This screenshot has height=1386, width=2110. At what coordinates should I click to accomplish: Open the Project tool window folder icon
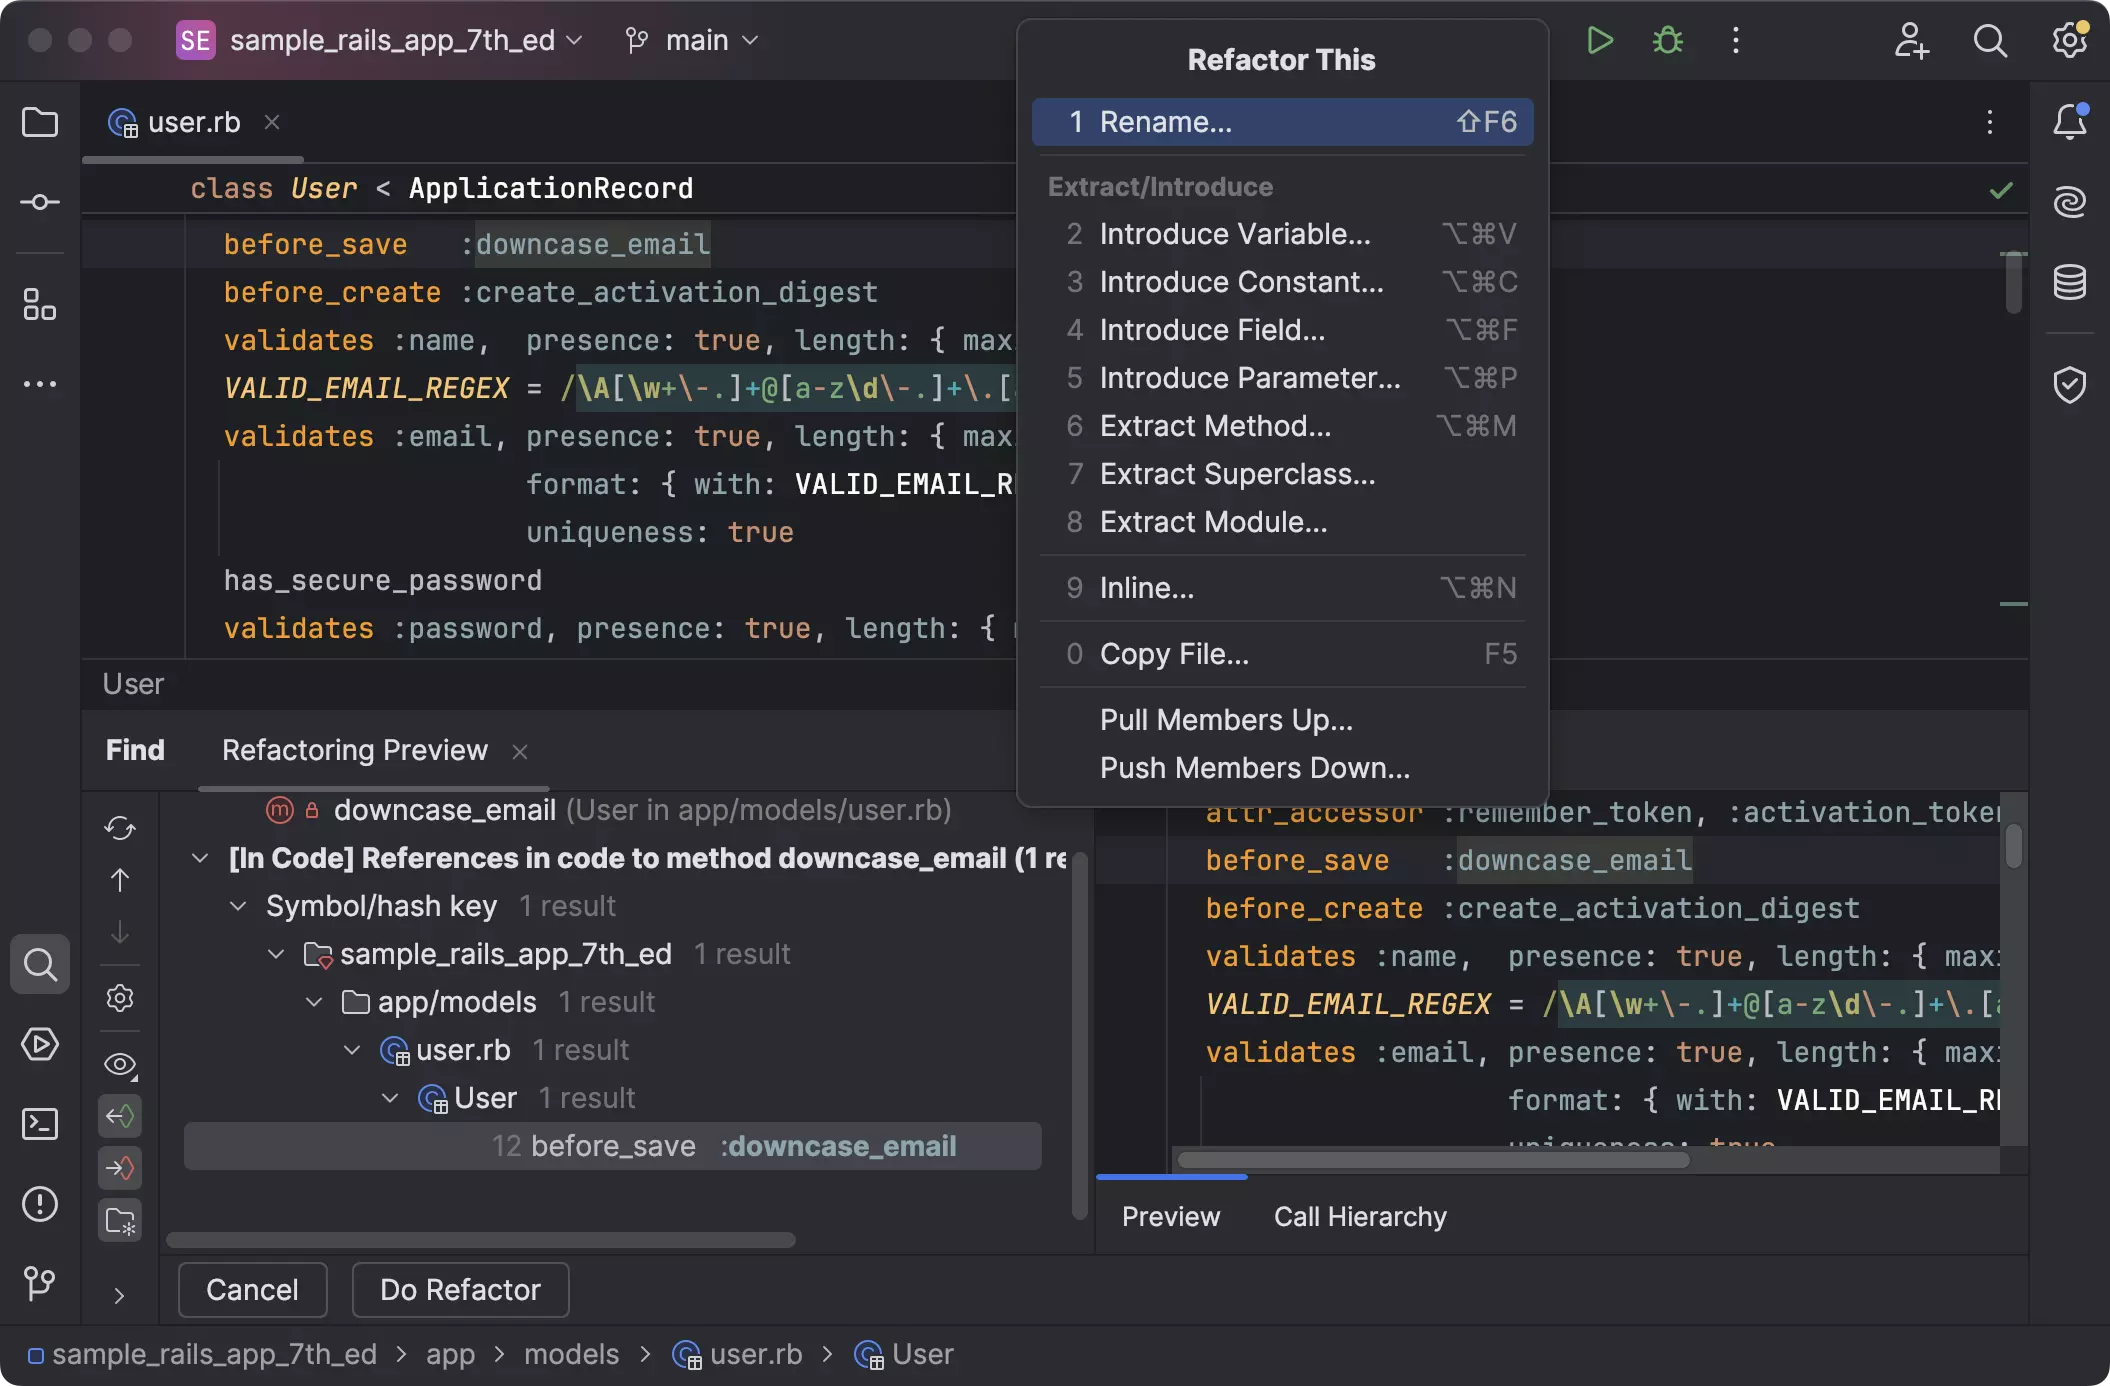pyautogui.click(x=40, y=122)
